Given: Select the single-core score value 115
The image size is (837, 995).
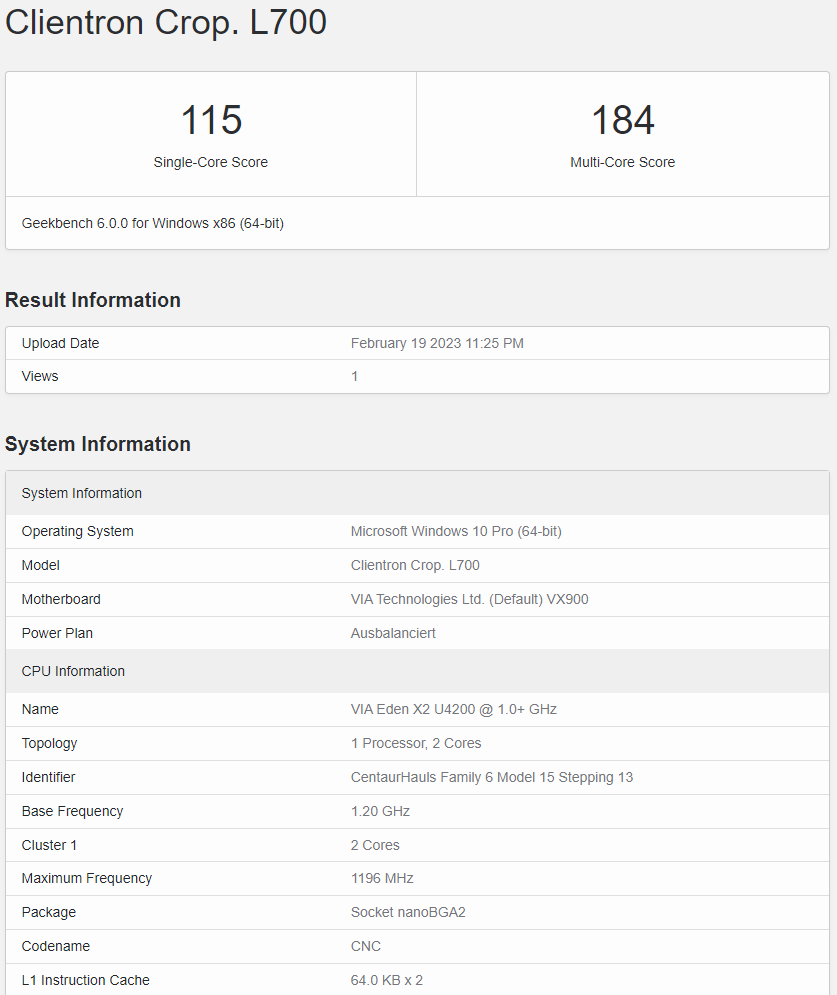Looking at the screenshot, I should point(211,120).
